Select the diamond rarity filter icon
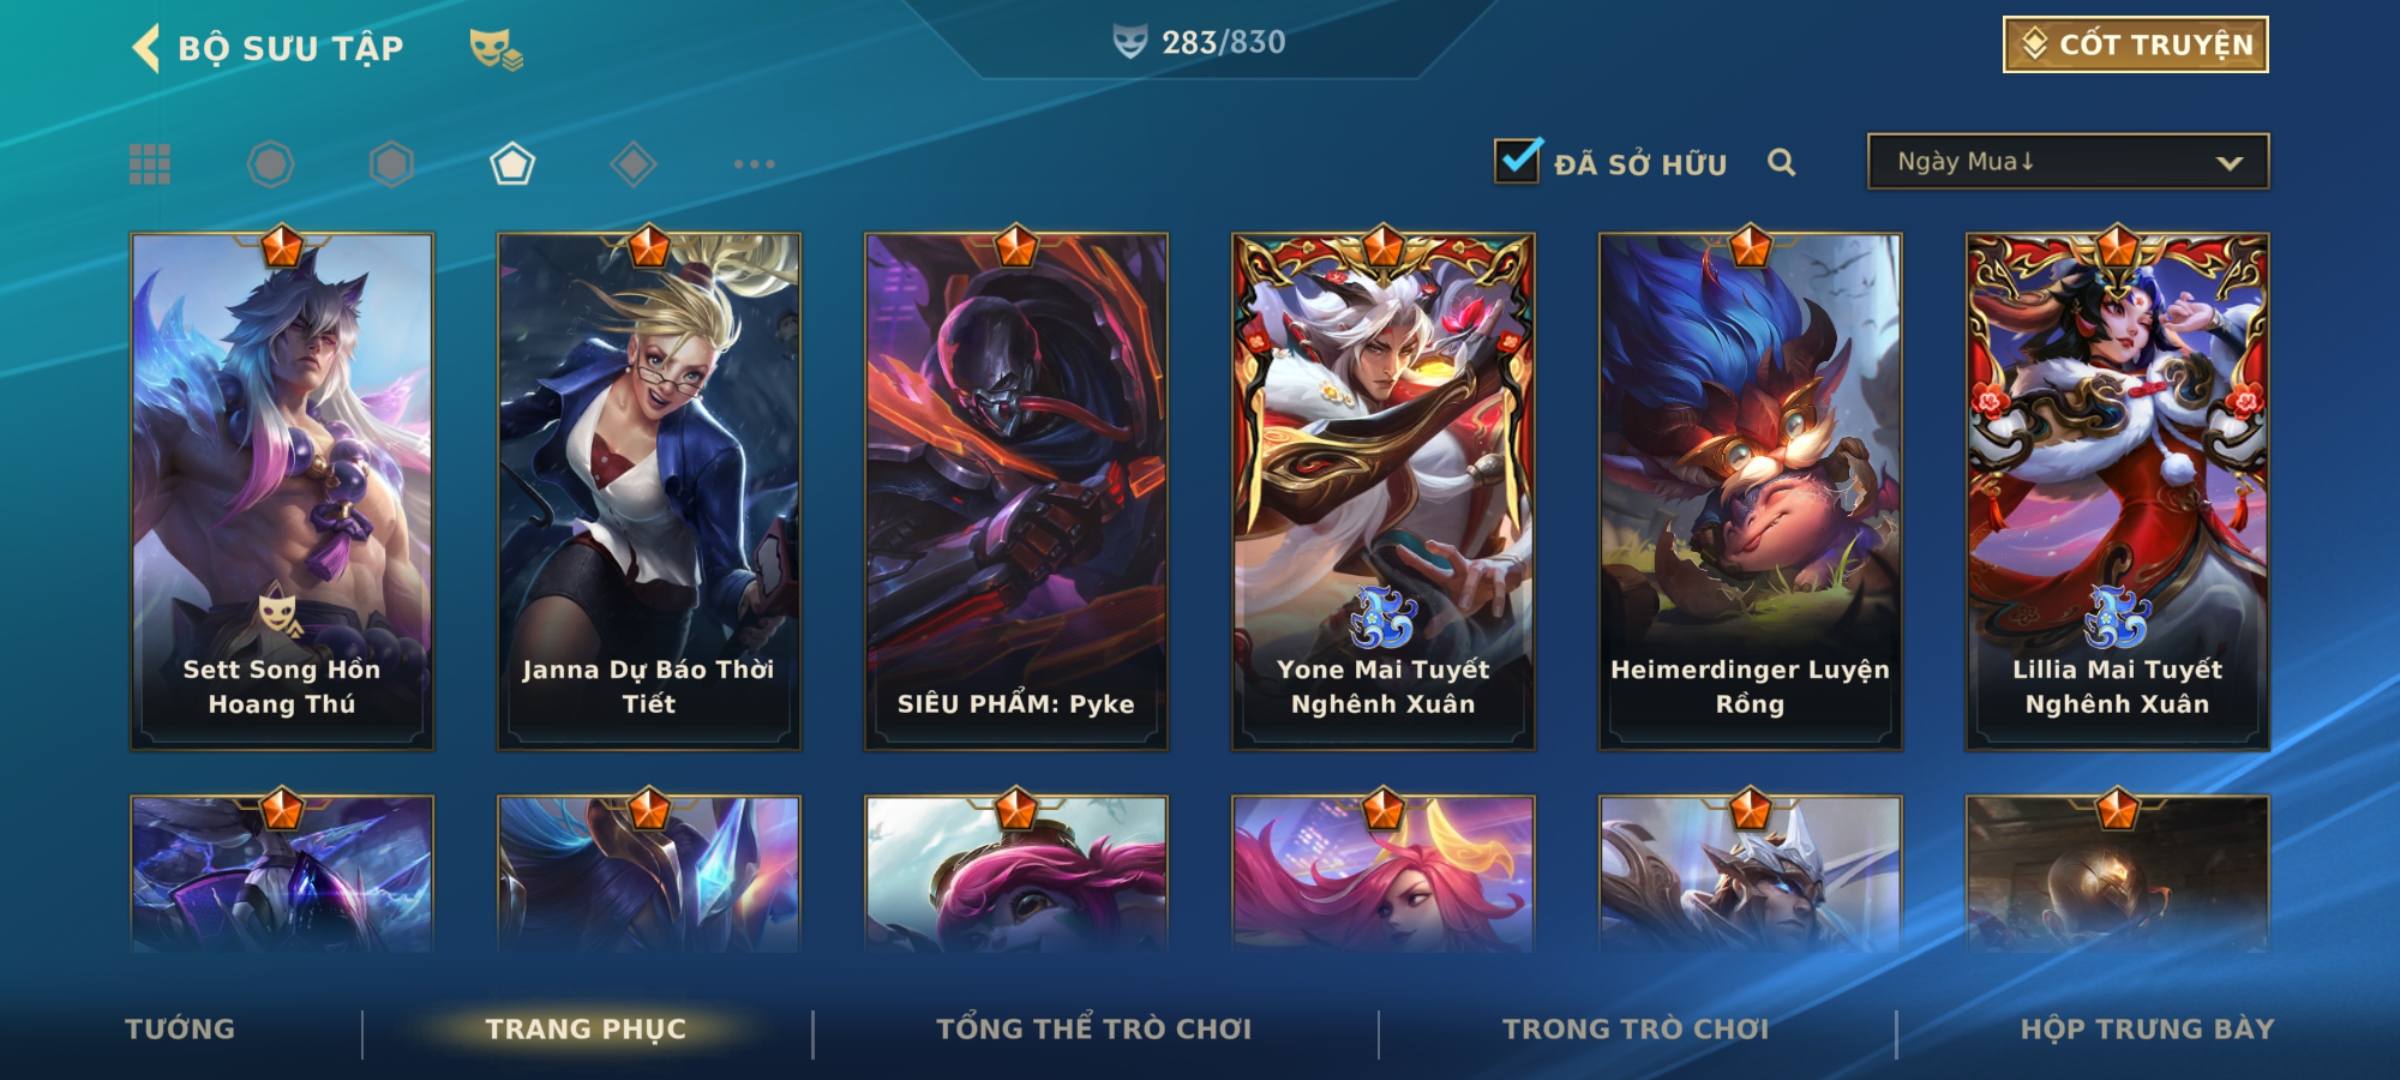Screen dimensions: 2400x1080 633,164
